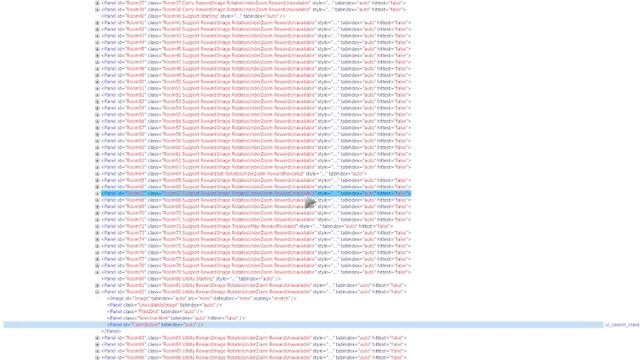Viewport: 640px width, 360px height.
Task: Select the Image element inside Room82
Action: (x=202, y=298)
